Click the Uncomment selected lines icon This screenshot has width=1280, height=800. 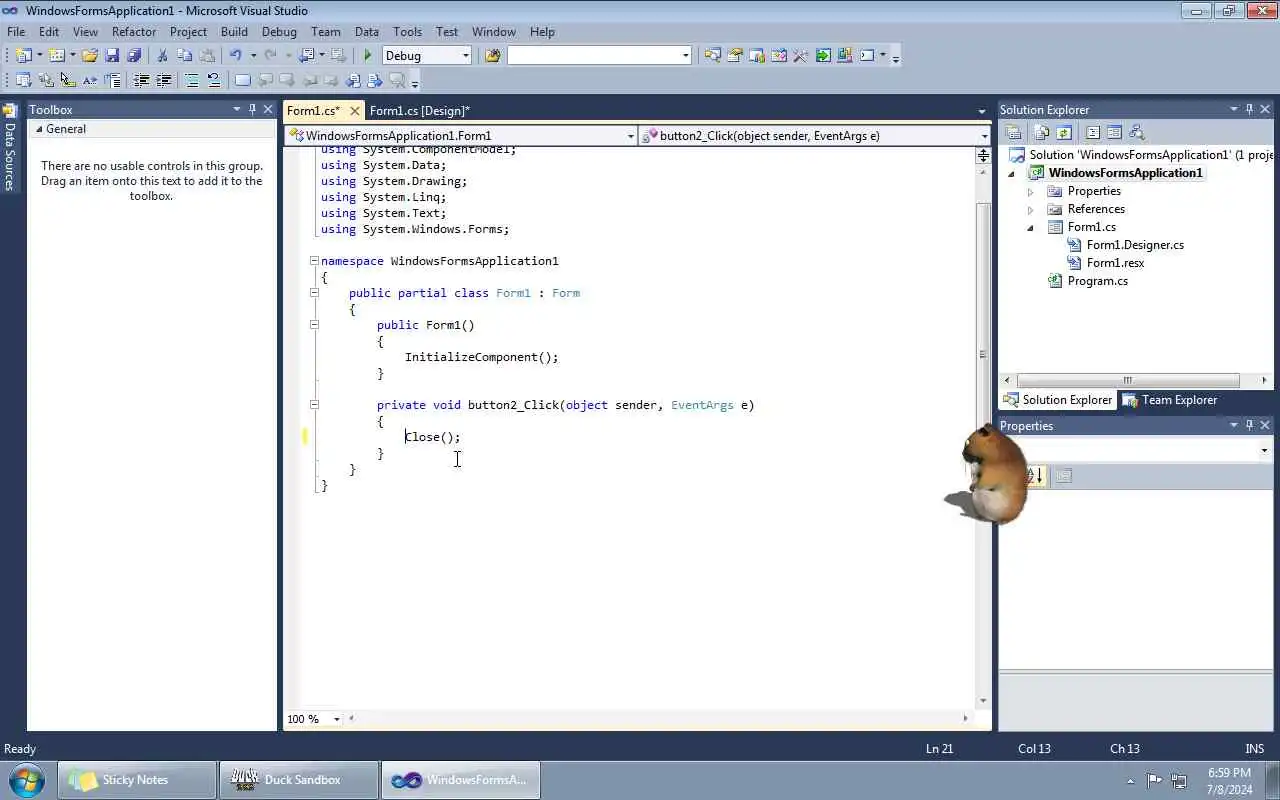pos(213,80)
